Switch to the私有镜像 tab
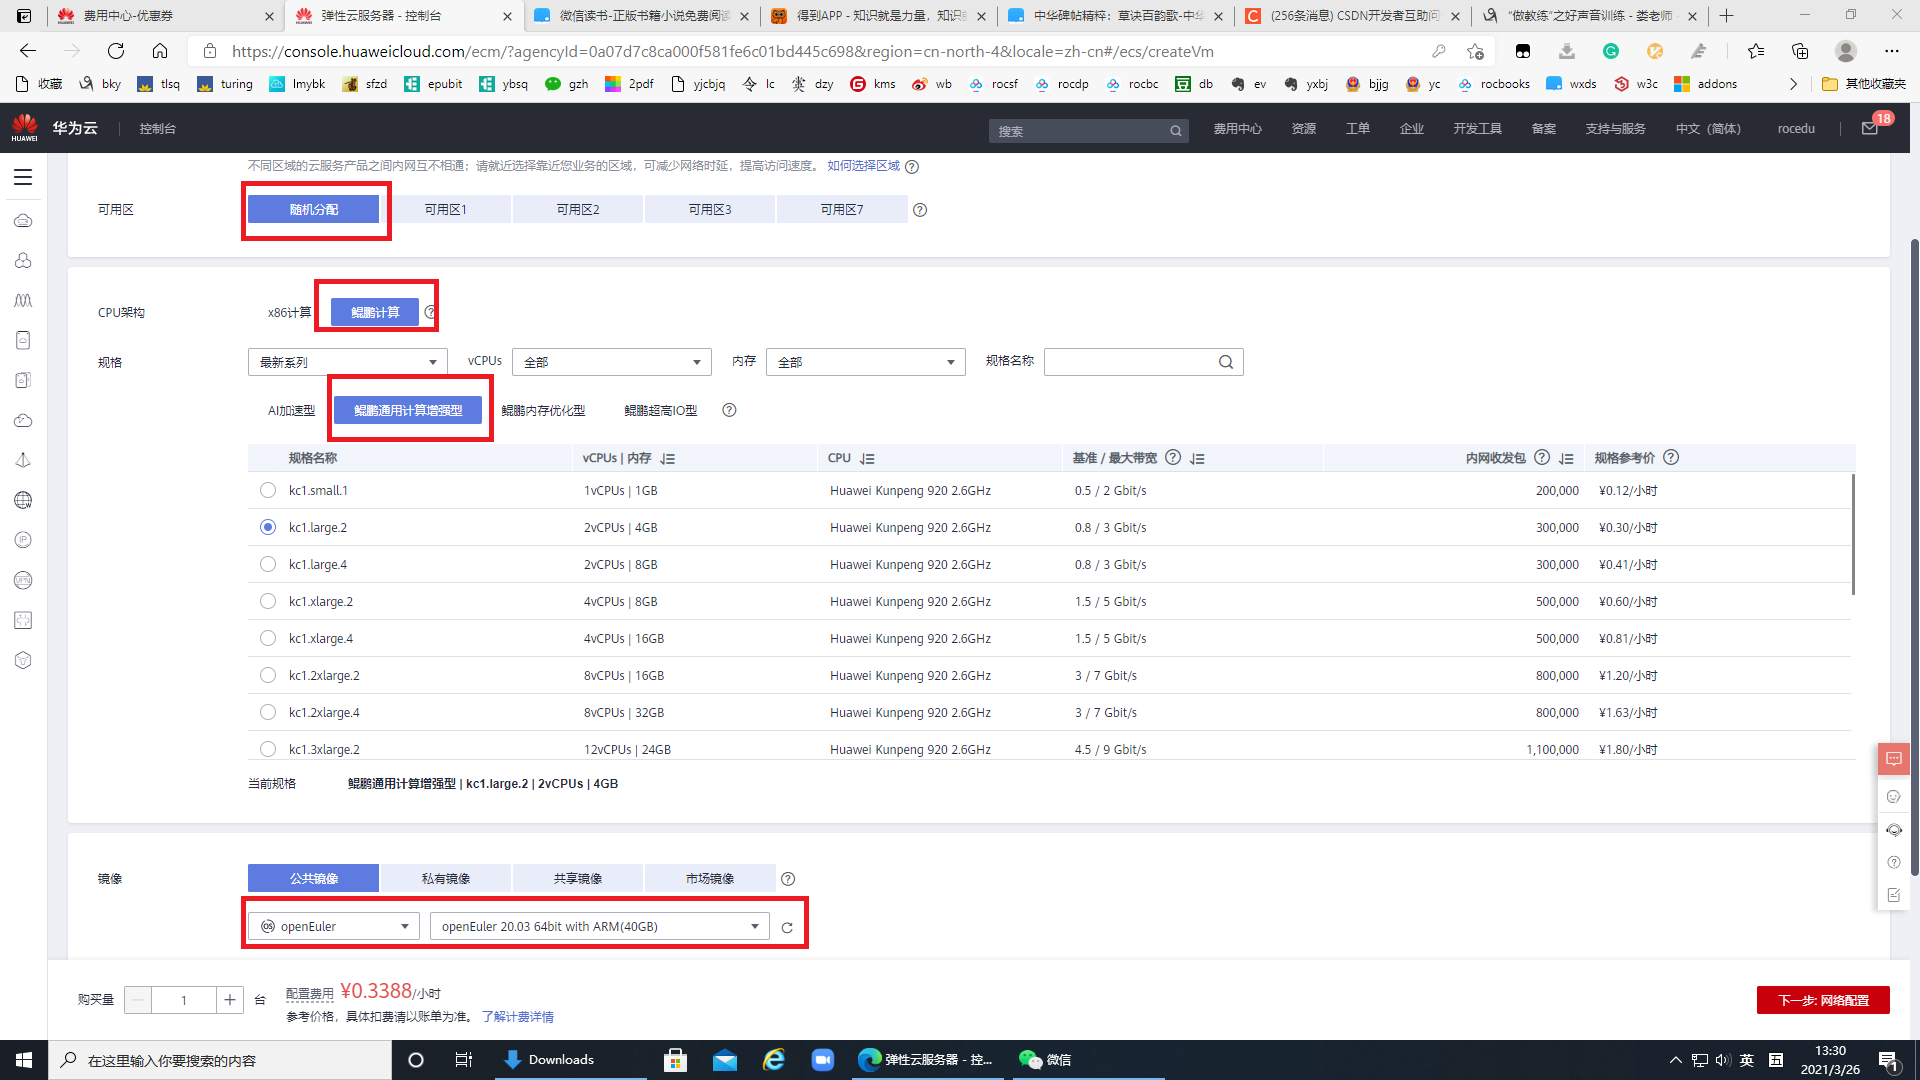Viewport: 1920px width, 1080px height. click(x=444, y=878)
